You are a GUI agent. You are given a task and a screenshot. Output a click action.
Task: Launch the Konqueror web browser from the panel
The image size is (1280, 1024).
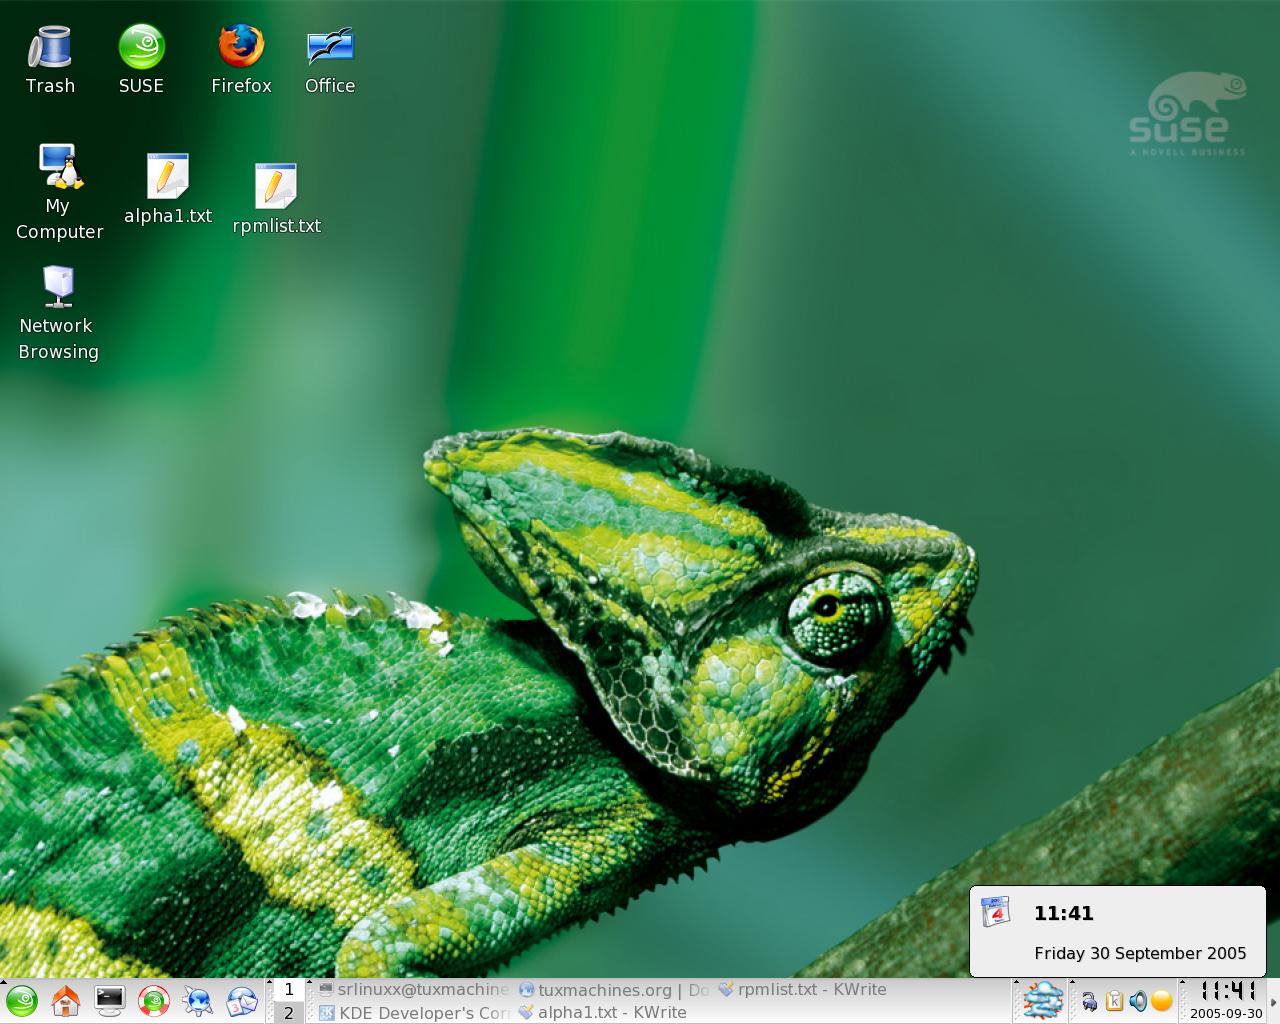pos(198,1001)
